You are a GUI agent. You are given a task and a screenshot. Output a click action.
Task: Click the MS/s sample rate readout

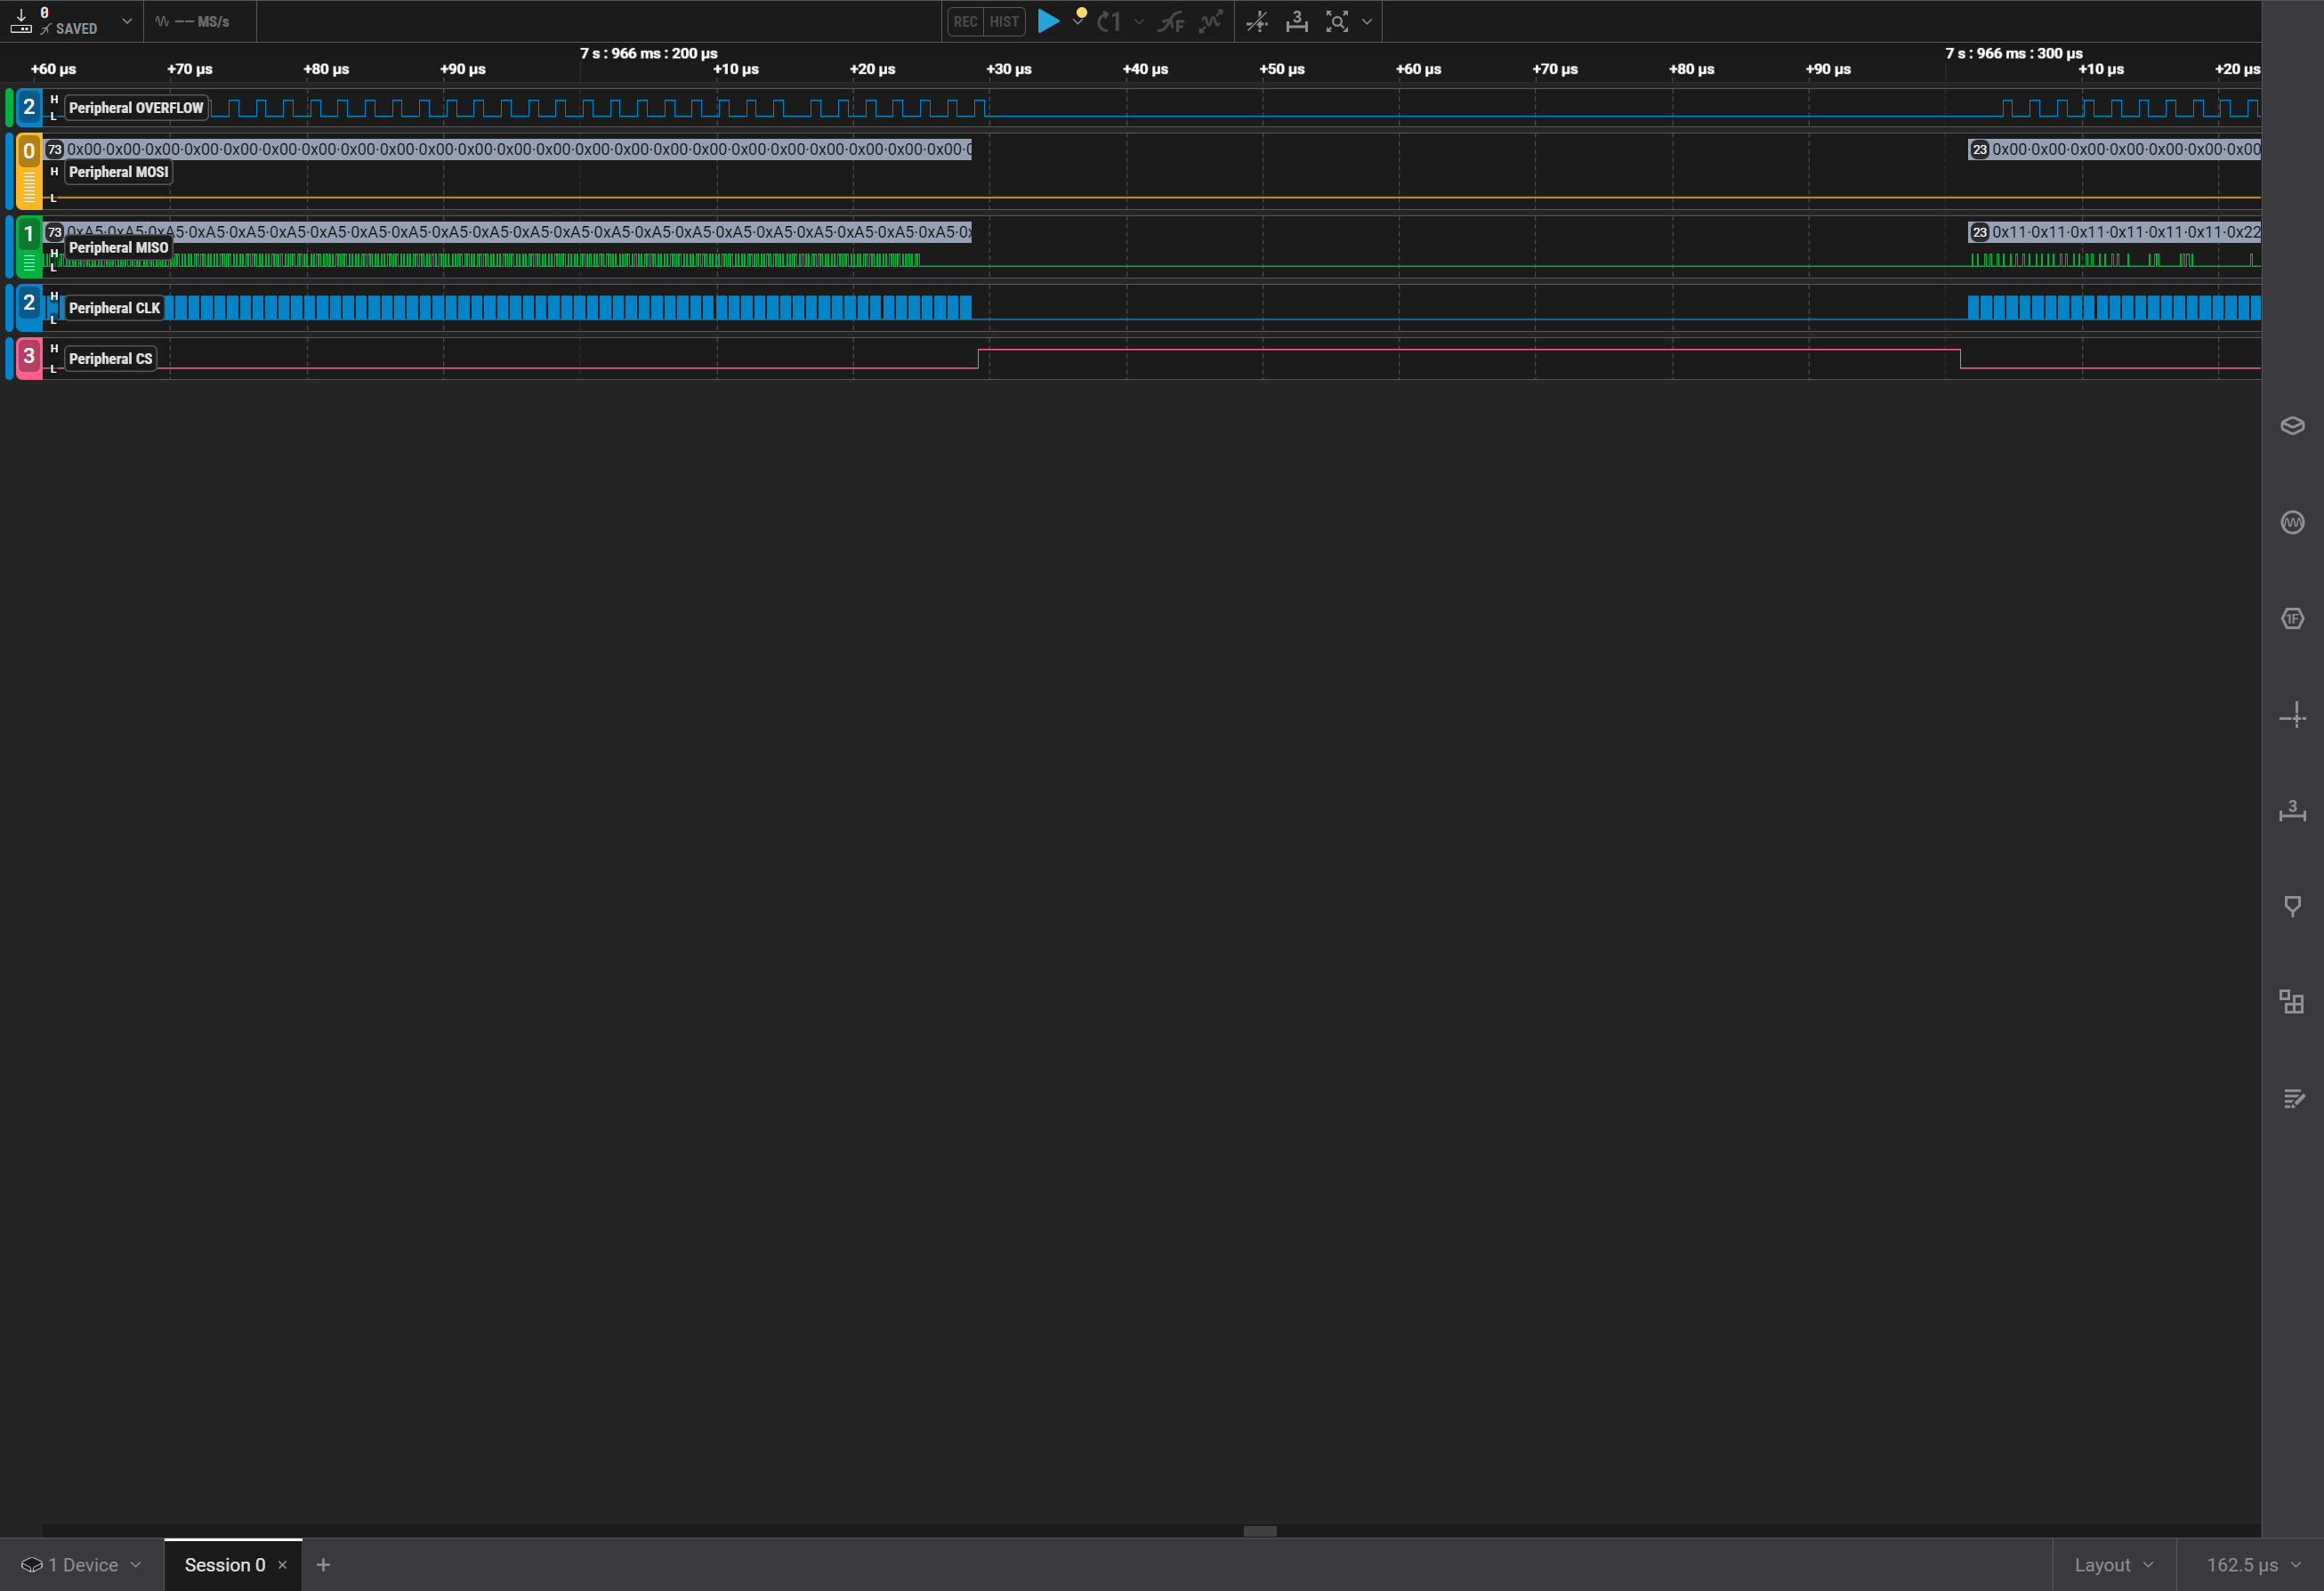click(x=203, y=21)
